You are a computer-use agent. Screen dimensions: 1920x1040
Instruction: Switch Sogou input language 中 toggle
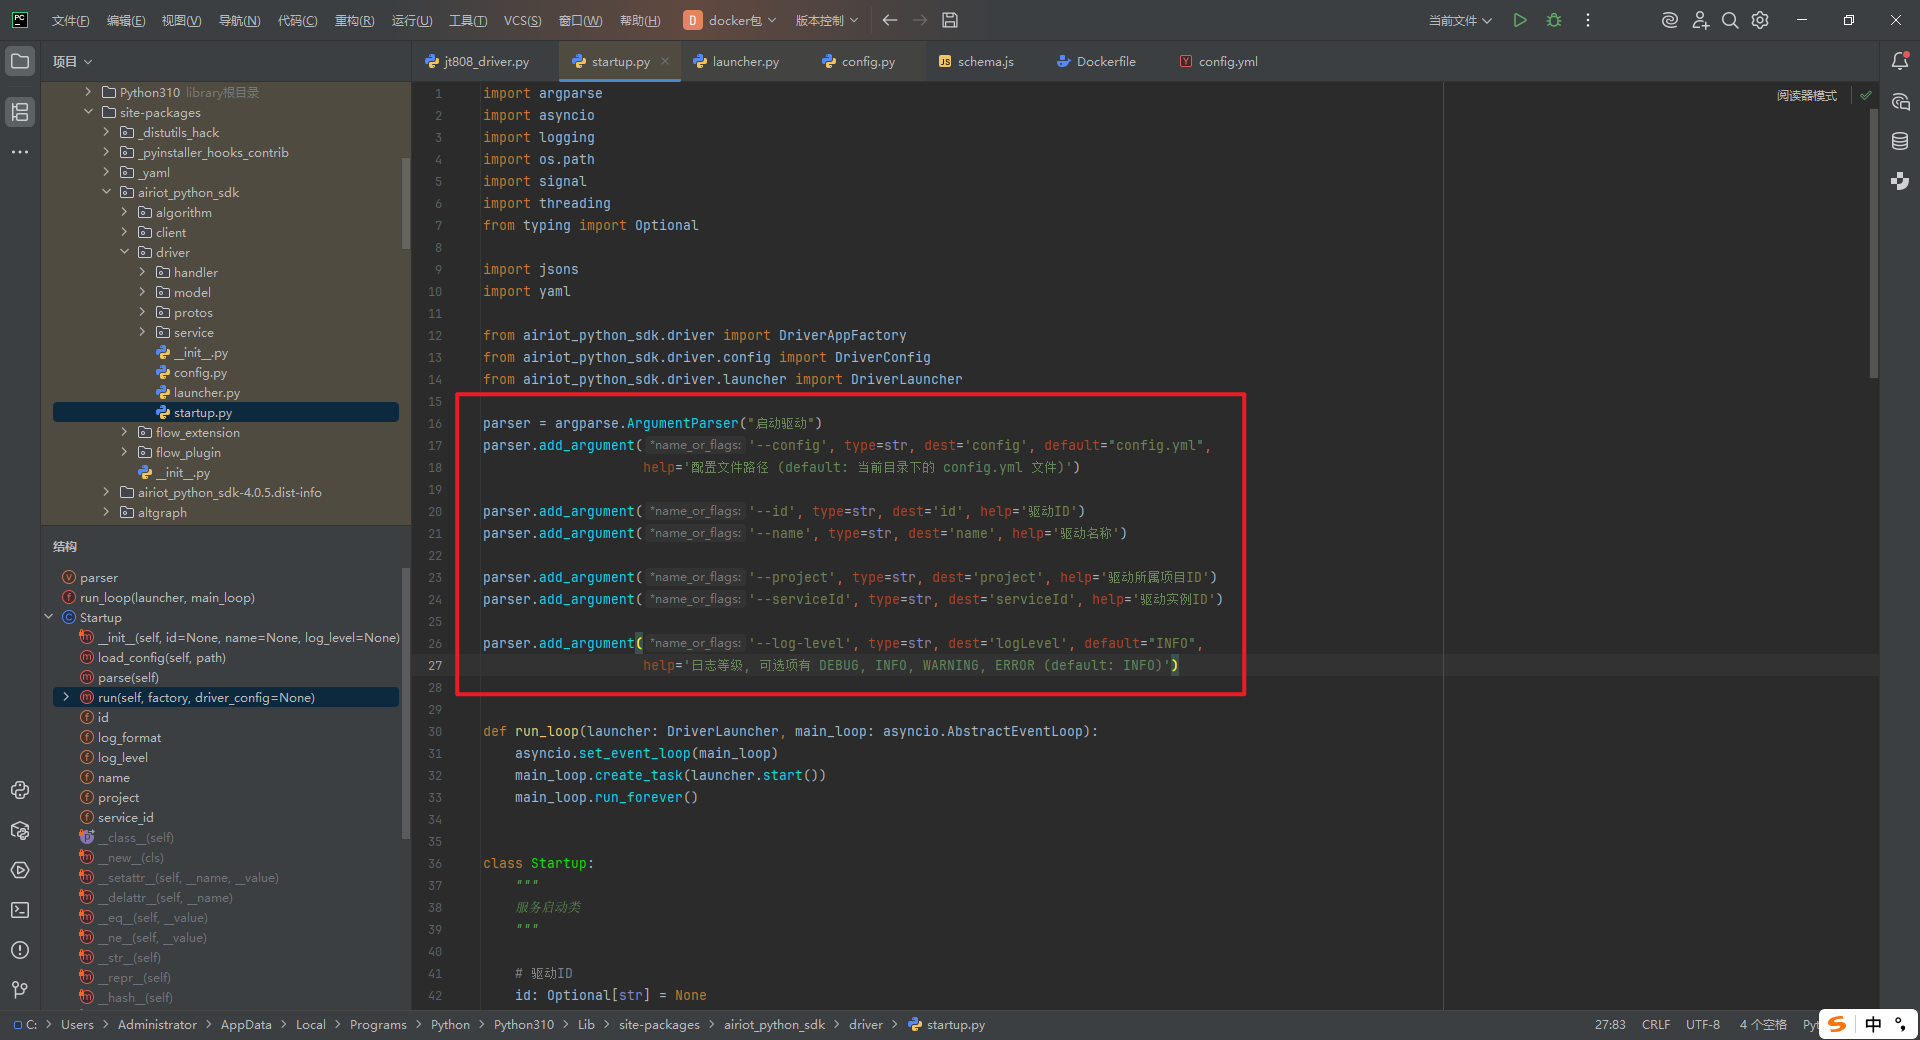tap(1873, 1024)
